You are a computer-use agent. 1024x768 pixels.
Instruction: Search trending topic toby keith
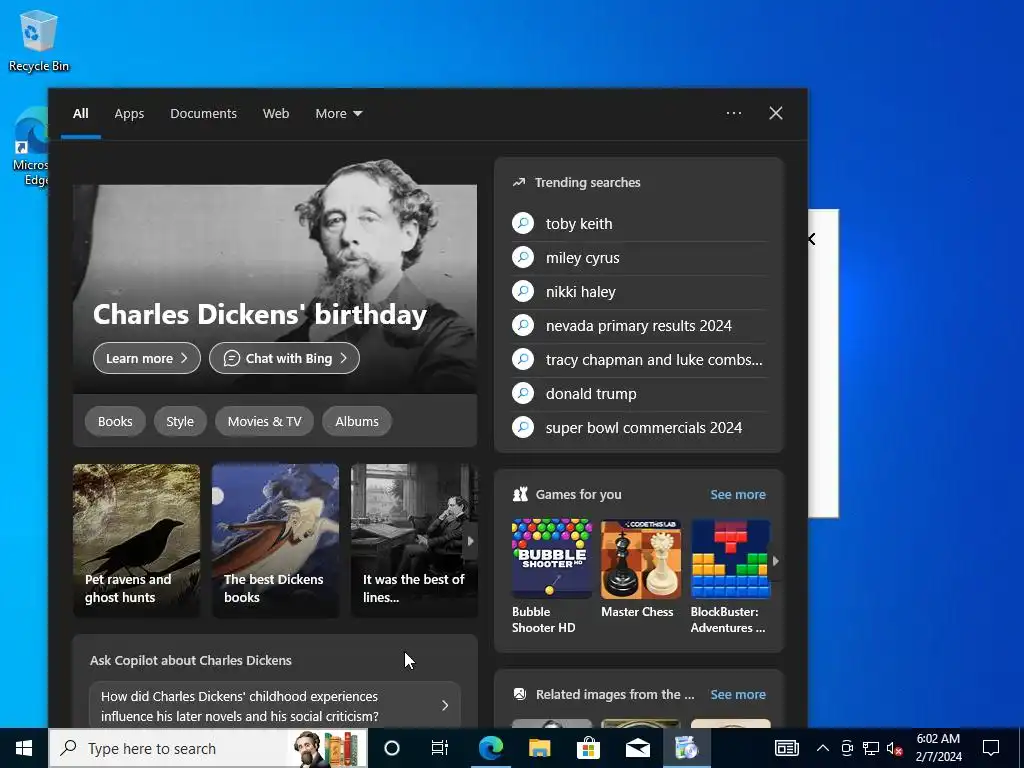point(639,224)
